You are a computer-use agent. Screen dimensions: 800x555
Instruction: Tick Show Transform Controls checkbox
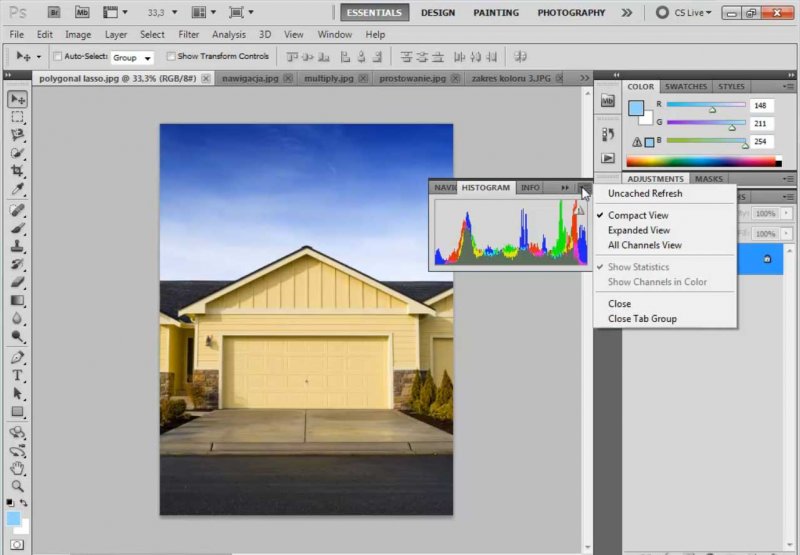(x=171, y=57)
